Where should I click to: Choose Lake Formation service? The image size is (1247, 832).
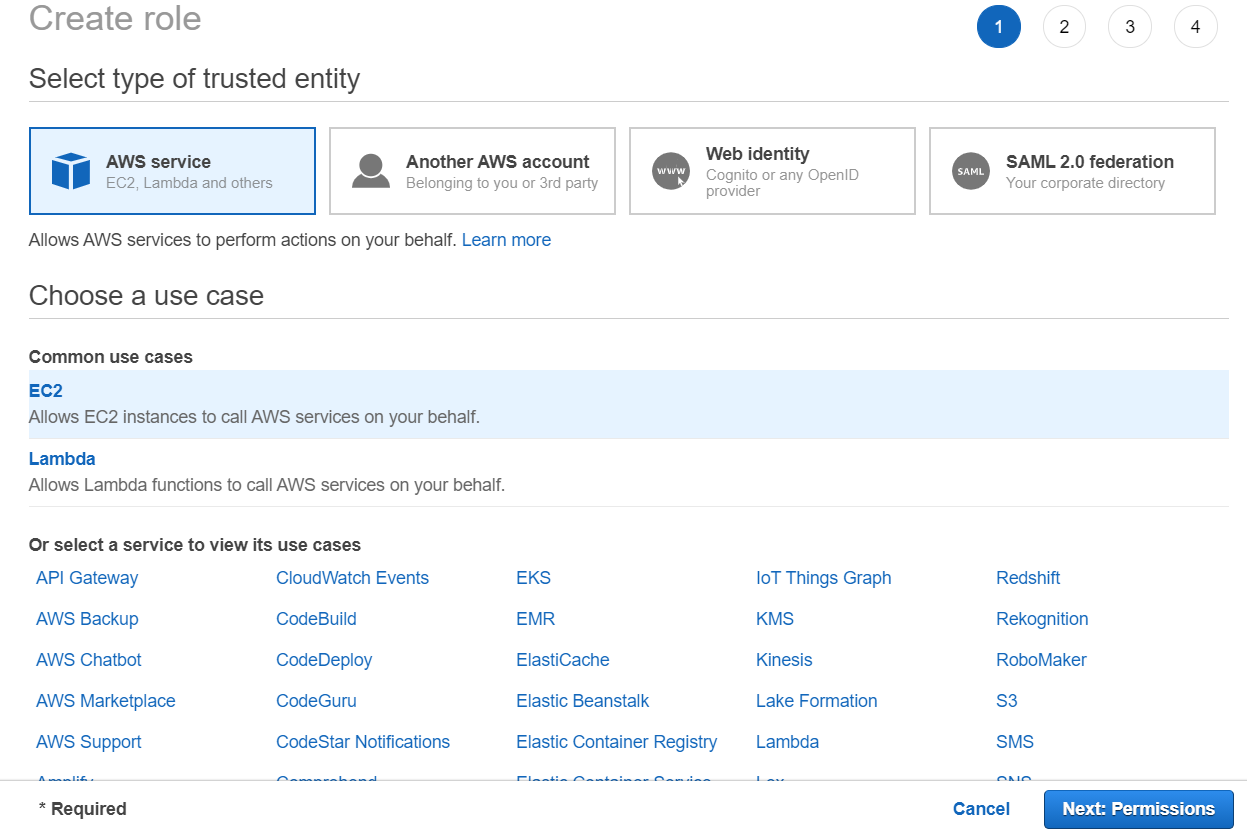coord(817,701)
